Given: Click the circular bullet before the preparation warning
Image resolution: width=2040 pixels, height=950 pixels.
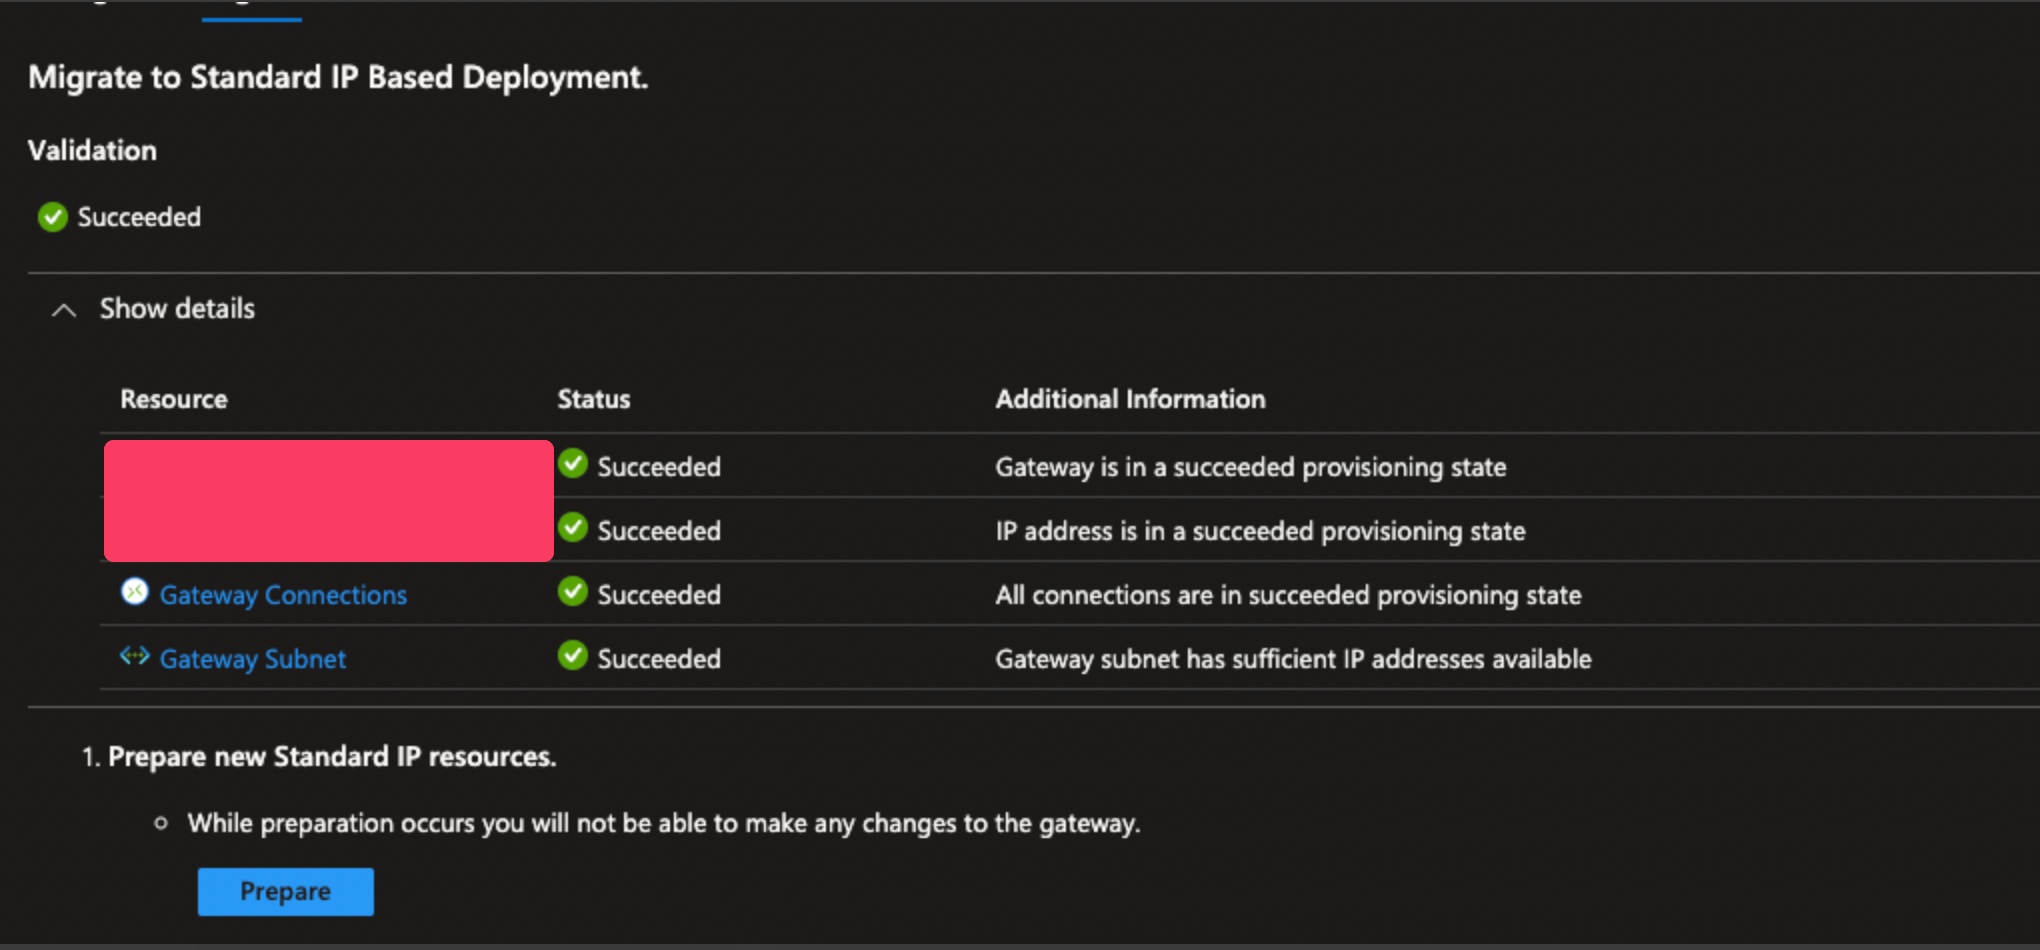Looking at the screenshot, I should point(161,823).
